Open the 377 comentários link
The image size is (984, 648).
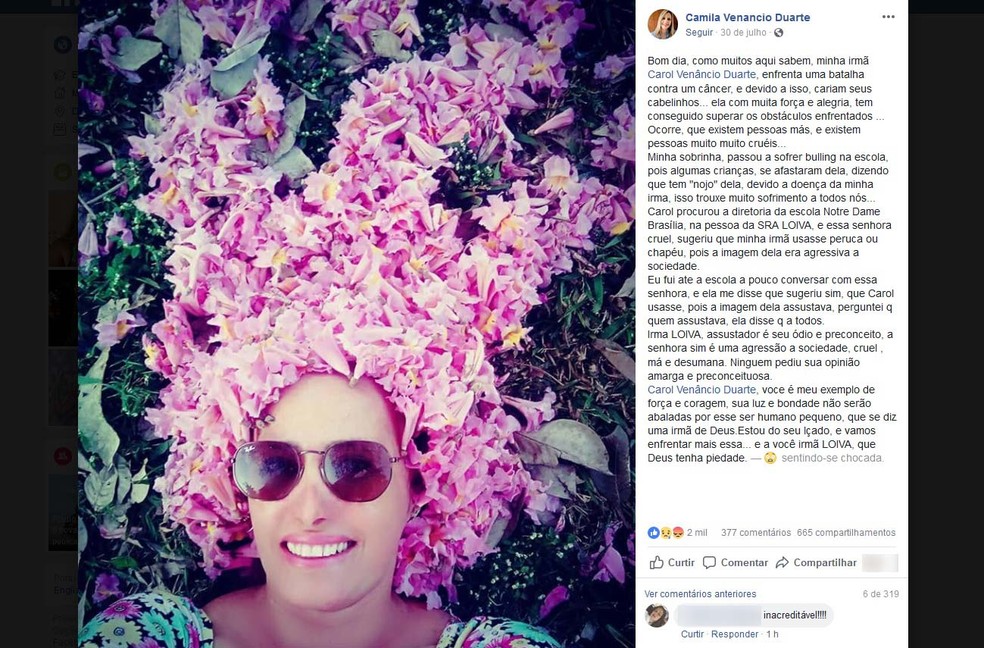756,533
